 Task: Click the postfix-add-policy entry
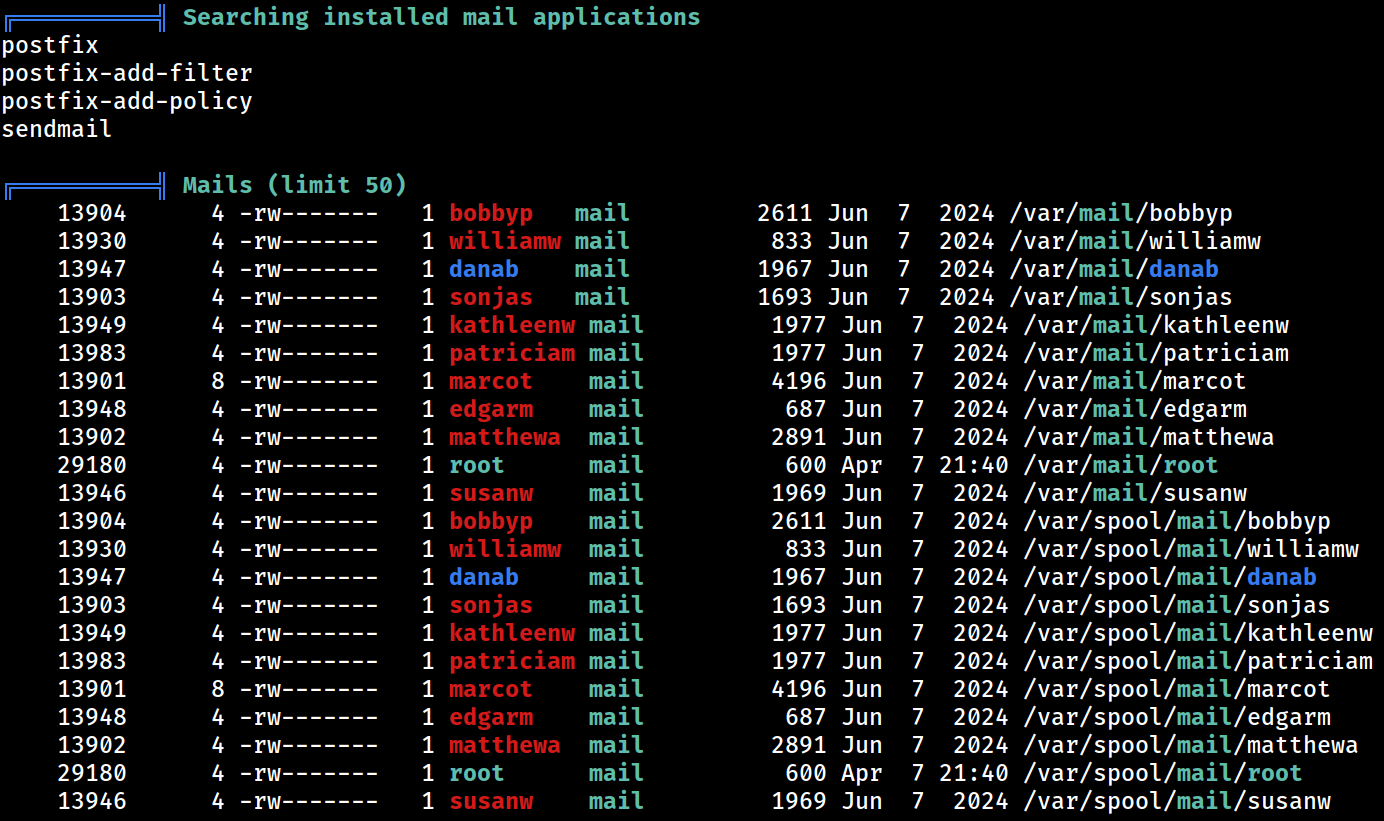[x=127, y=101]
